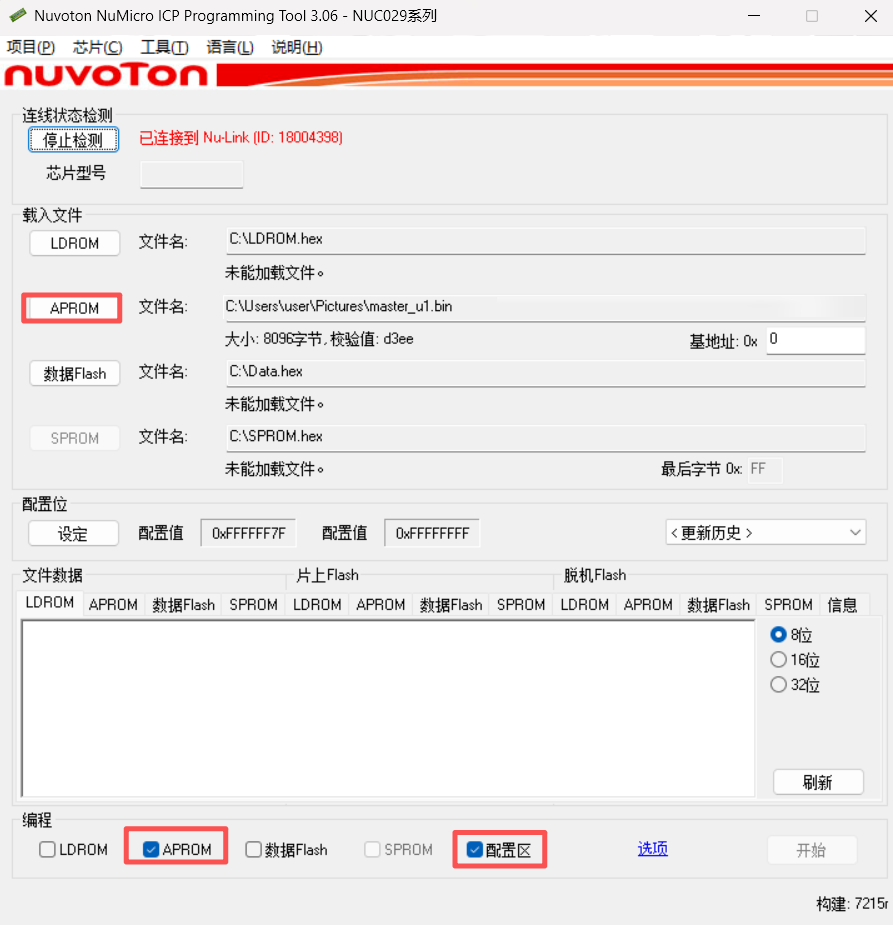Click the 停止检测 button
Image resolution: width=893 pixels, height=925 pixels.
[x=73, y=140]
